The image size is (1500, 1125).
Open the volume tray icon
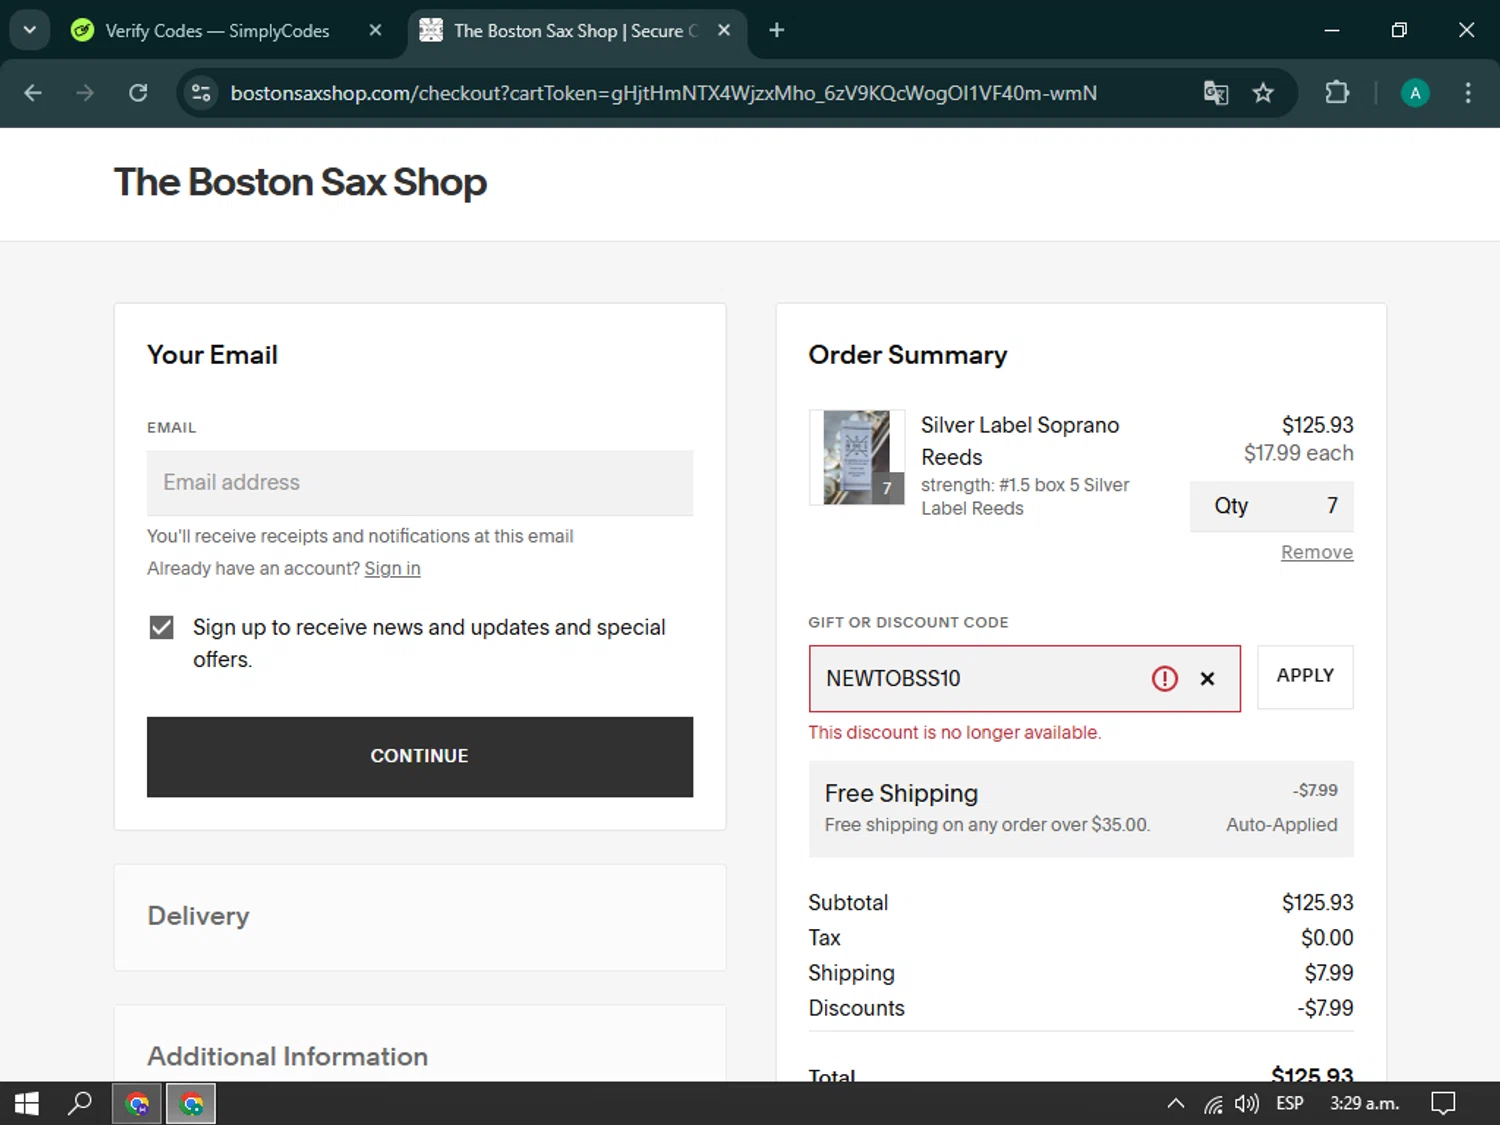1246,1104
